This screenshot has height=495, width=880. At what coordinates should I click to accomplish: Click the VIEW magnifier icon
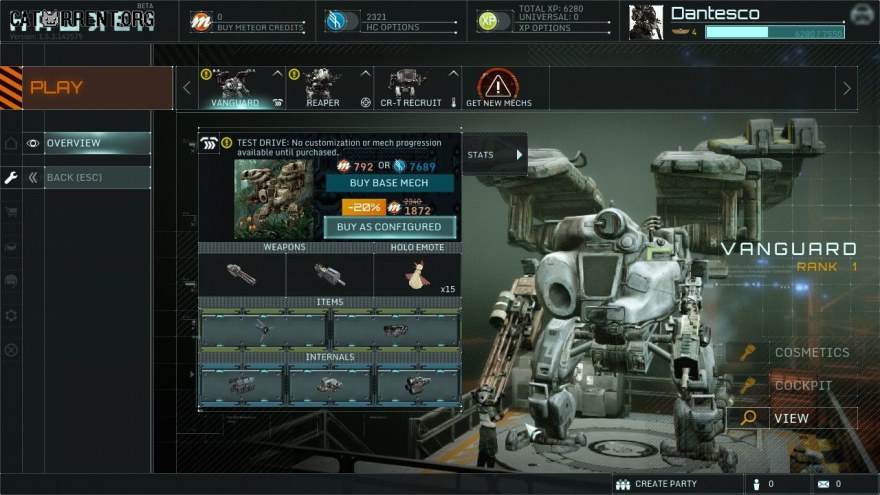coord(748,418)
